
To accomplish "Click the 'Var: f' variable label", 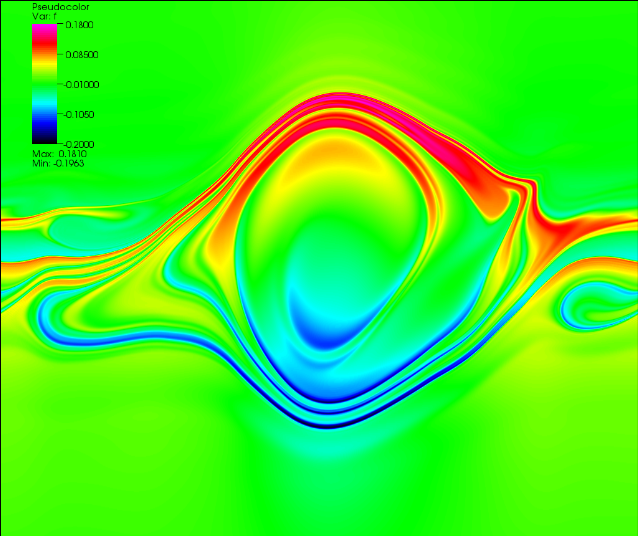I will 44,17.
